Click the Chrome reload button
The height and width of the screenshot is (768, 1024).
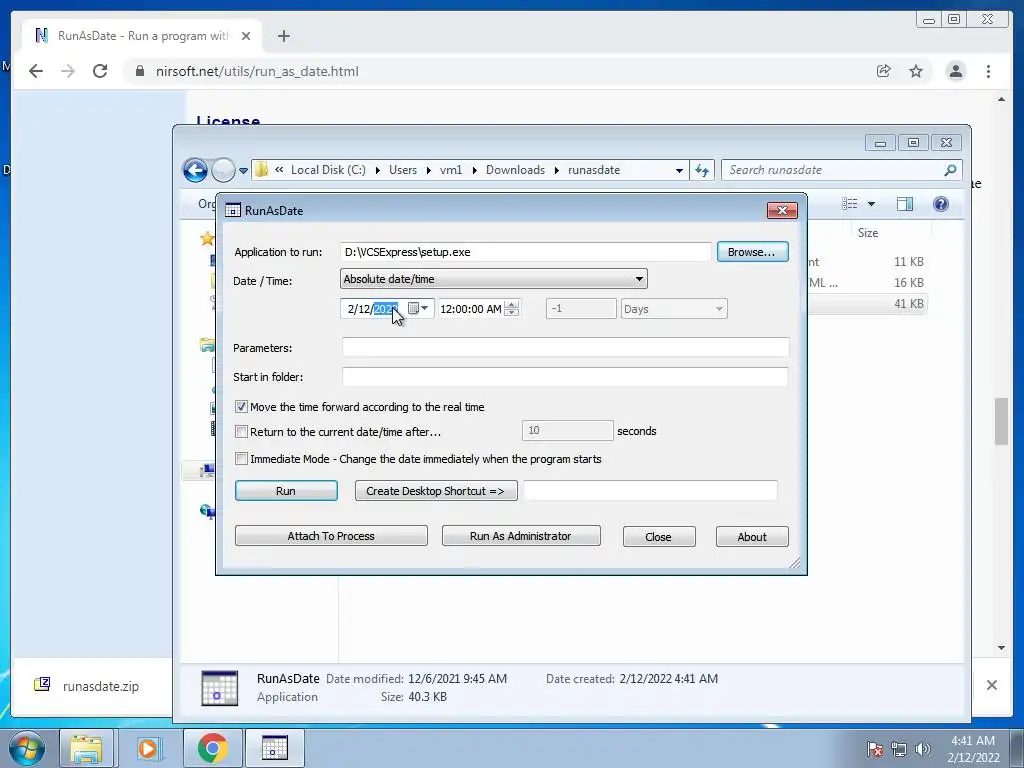[100, 71]
